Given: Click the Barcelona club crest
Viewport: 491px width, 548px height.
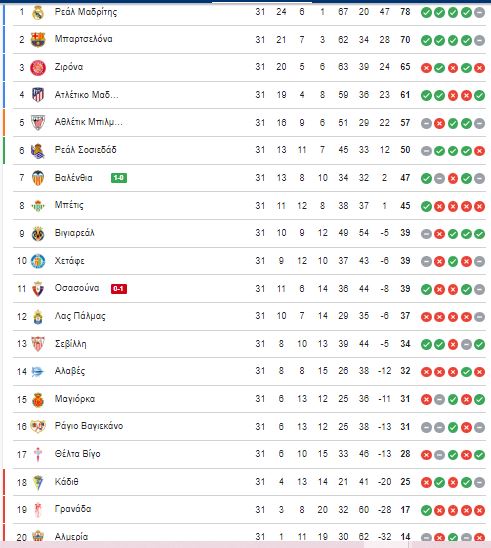Looking at the screenshot, I should [x=38, y=40].
